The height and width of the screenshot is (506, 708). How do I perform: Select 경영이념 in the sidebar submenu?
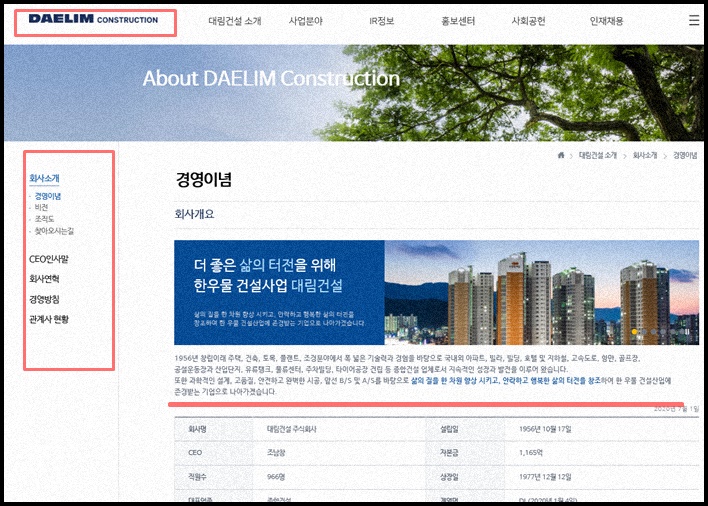click(x=47, y=196)
